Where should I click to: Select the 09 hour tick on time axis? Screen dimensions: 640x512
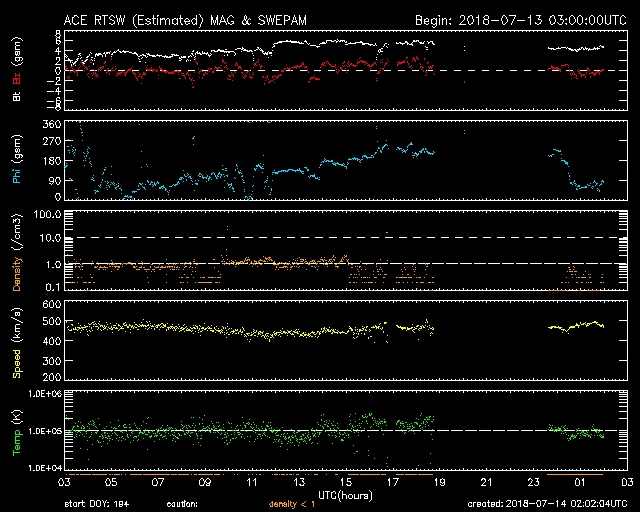[x=205, y=483]
